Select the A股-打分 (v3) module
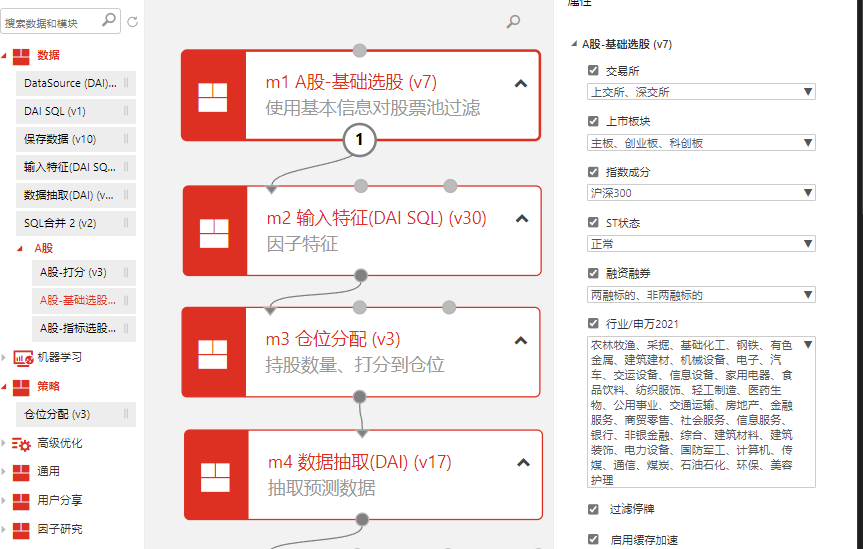This screenshot has height=549, width=863. coord(73,272)
